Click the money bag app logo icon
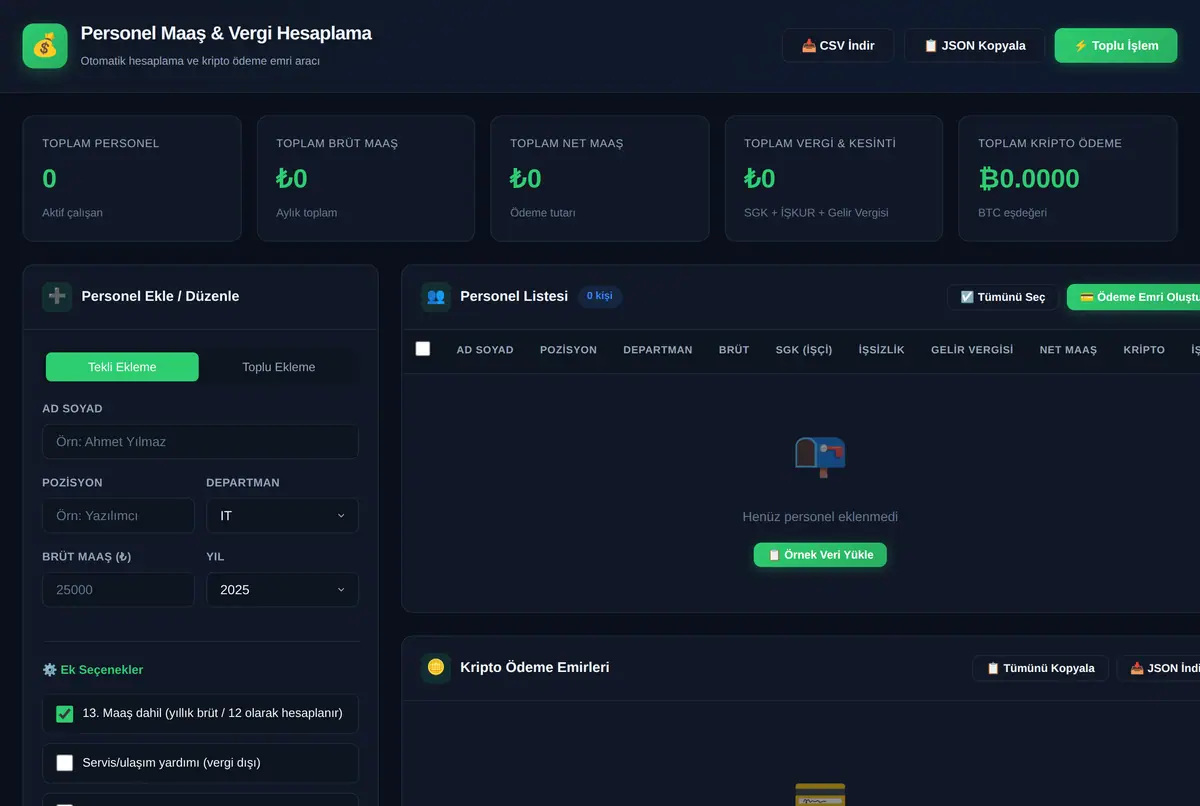1200x806 pixels. point(45,46)
